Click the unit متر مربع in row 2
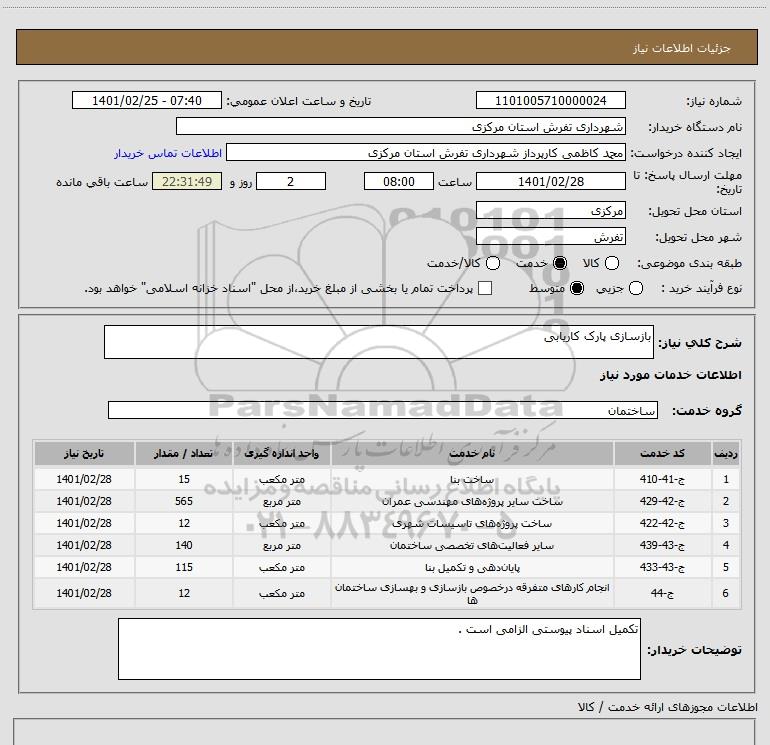 coord(281,501)
